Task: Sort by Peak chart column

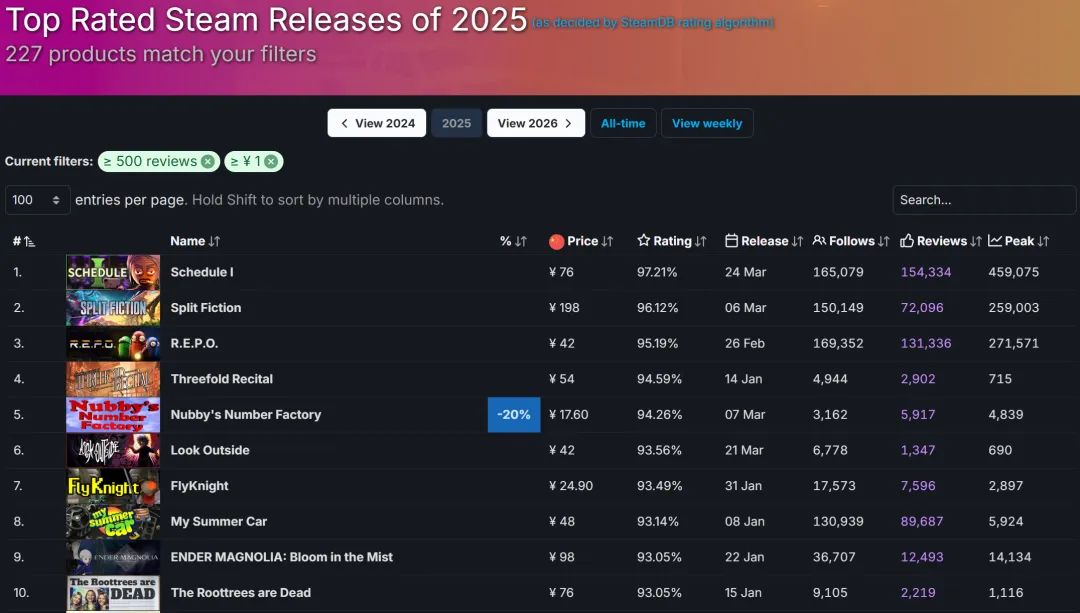Action: tap(1019, 241)
